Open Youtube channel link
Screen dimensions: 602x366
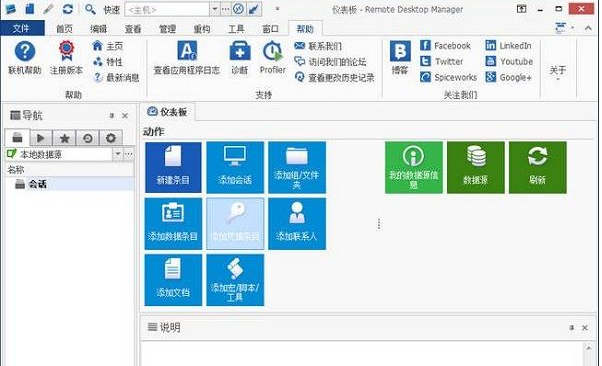click(x=509, y=61)
